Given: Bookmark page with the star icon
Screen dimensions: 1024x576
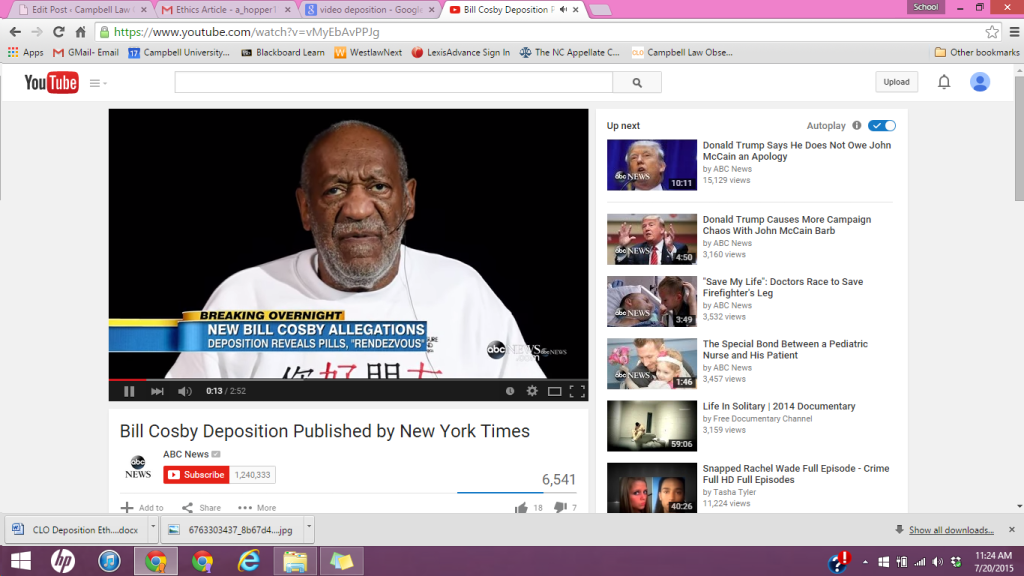Looking at the screenshot, I should 992,32.
